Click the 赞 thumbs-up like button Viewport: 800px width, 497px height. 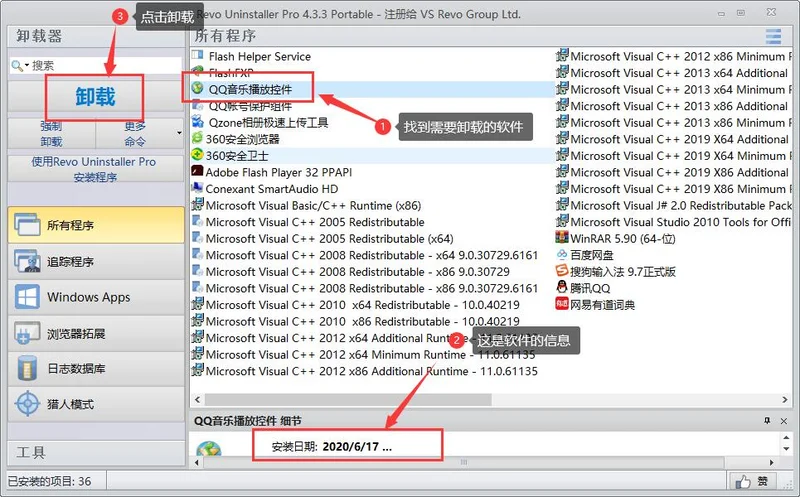tap(752, 481)
